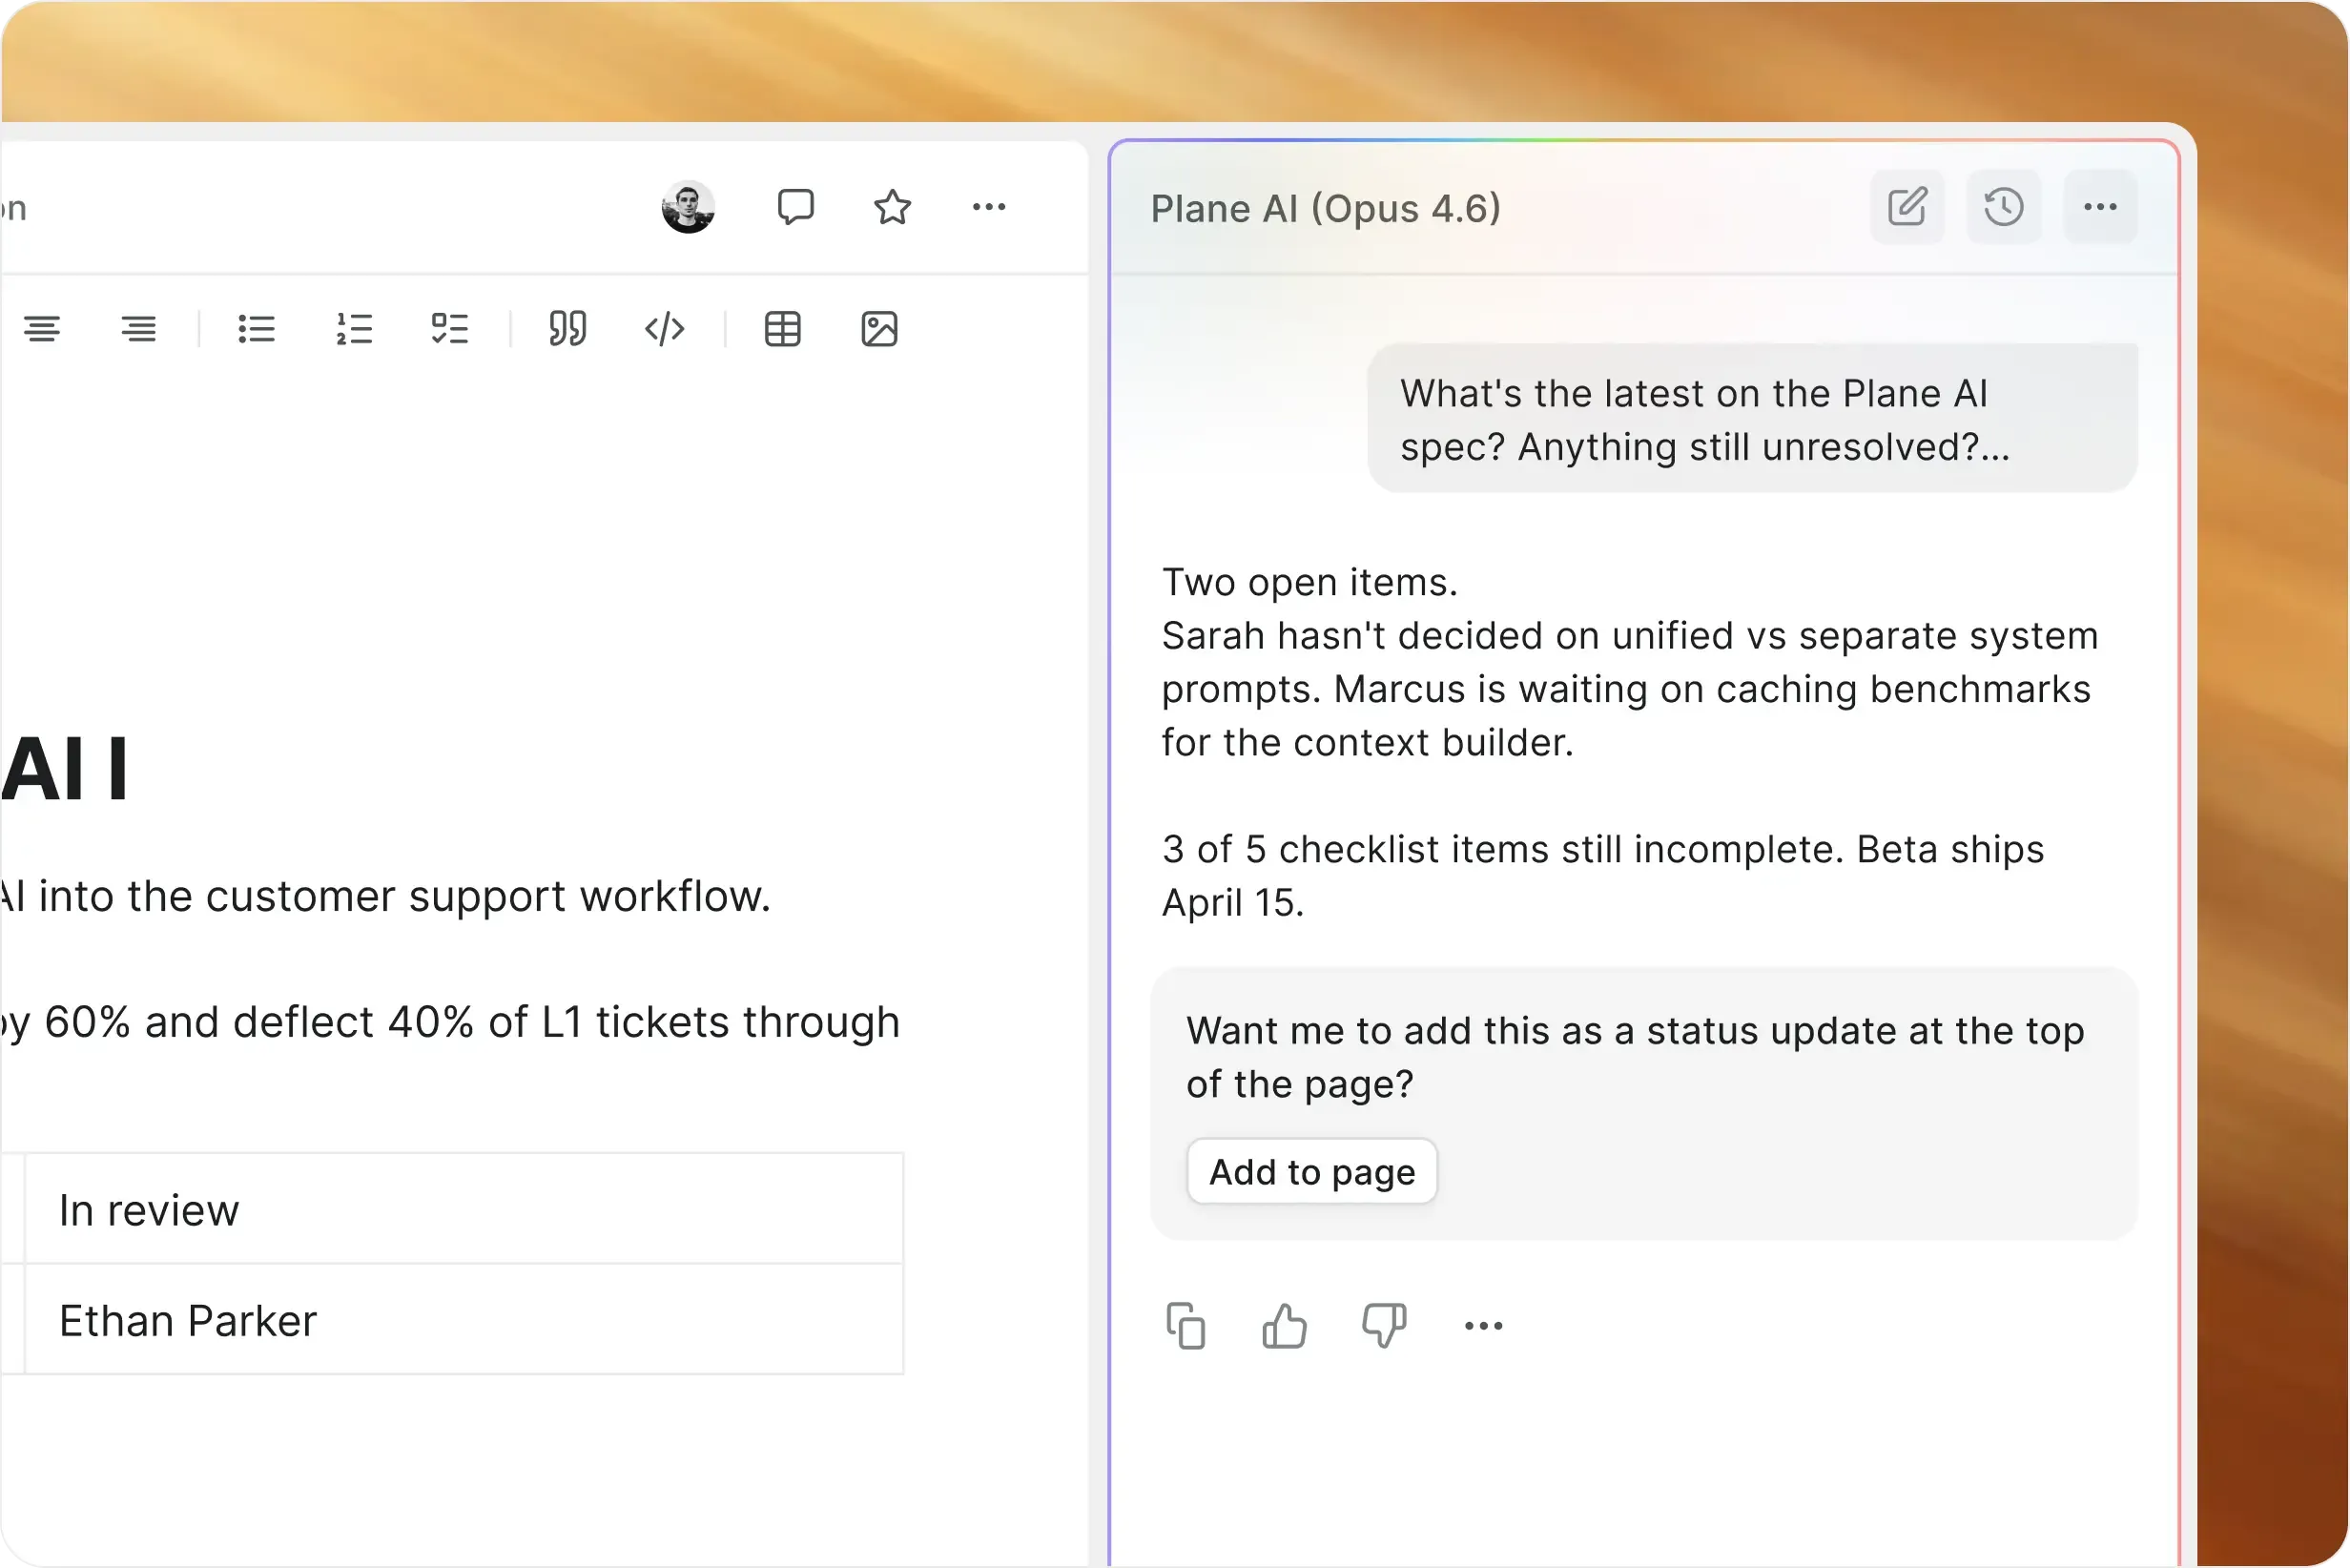The image size is (2350, 1568).
Task: Click the Add to page button
Action: tap(1312, 1171)
